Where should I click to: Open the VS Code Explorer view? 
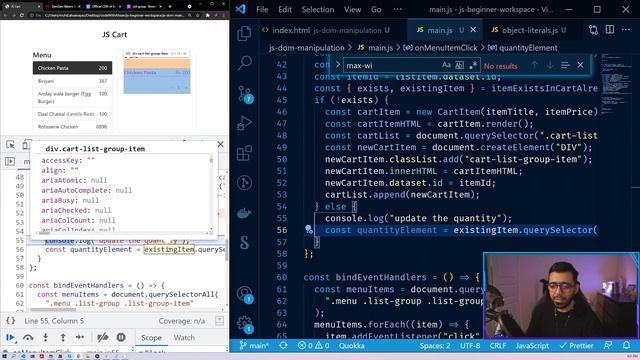244,33
